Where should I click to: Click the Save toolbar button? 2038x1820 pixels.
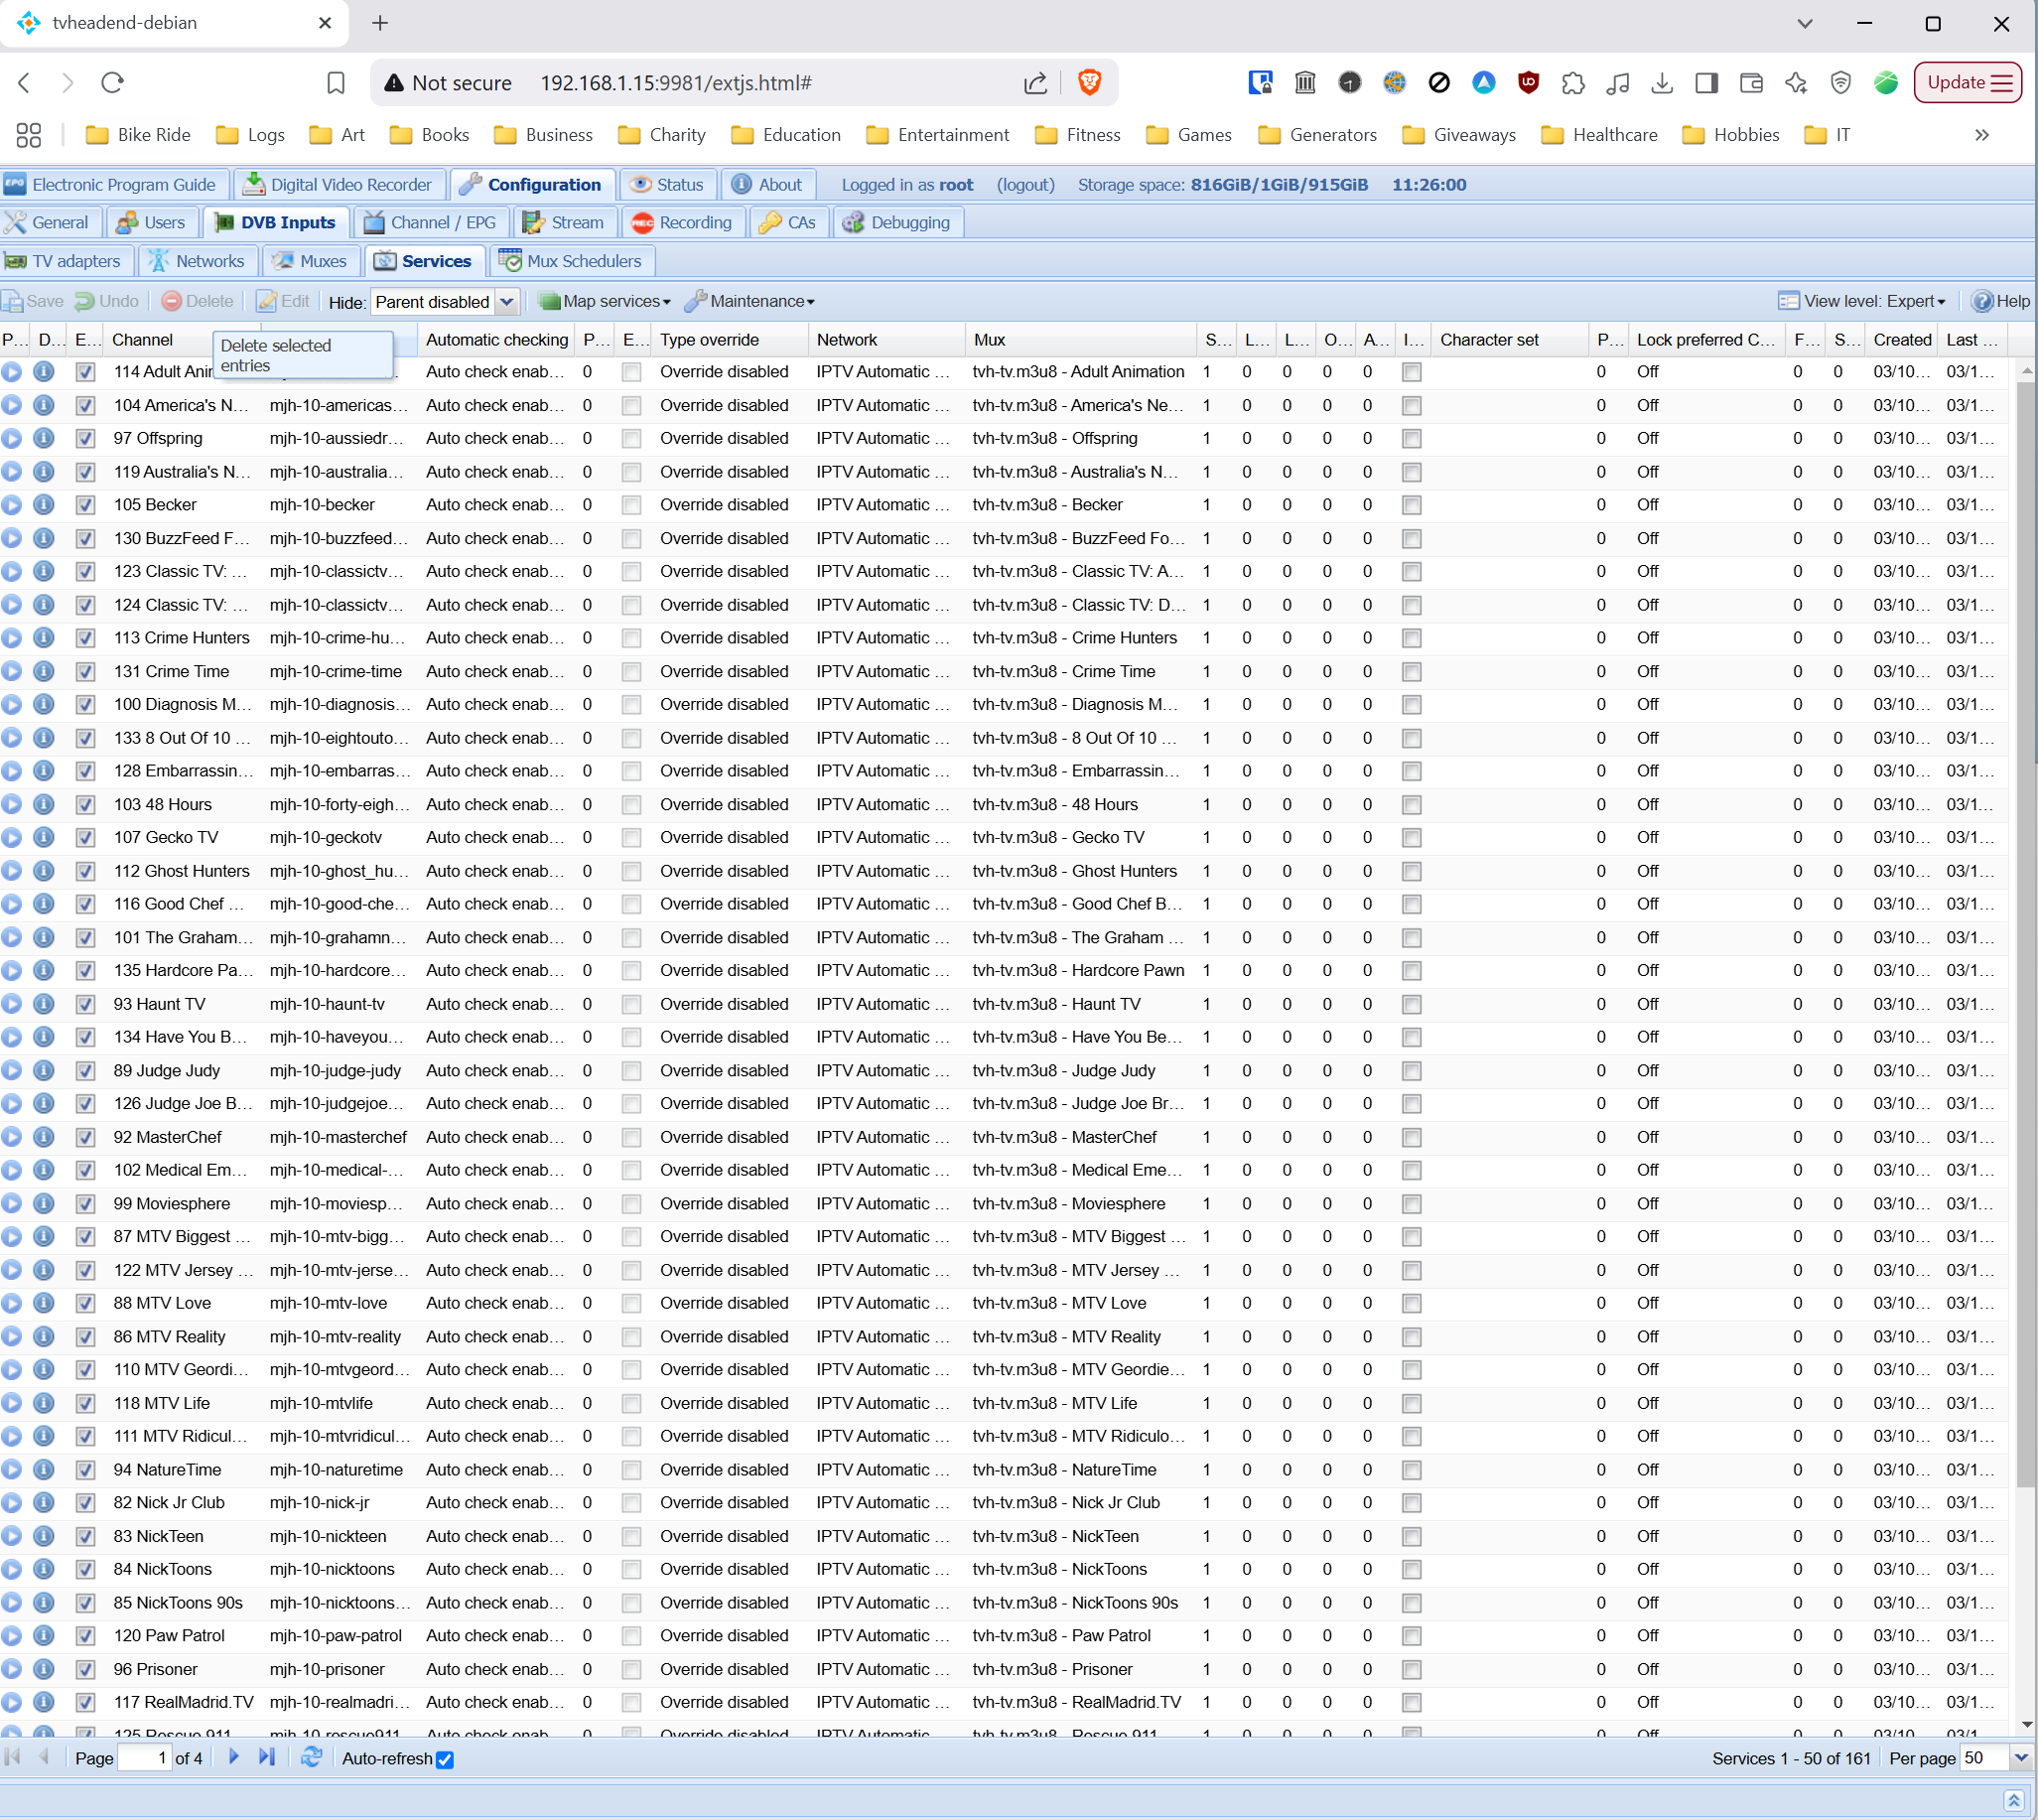click(x=34, y=301)
